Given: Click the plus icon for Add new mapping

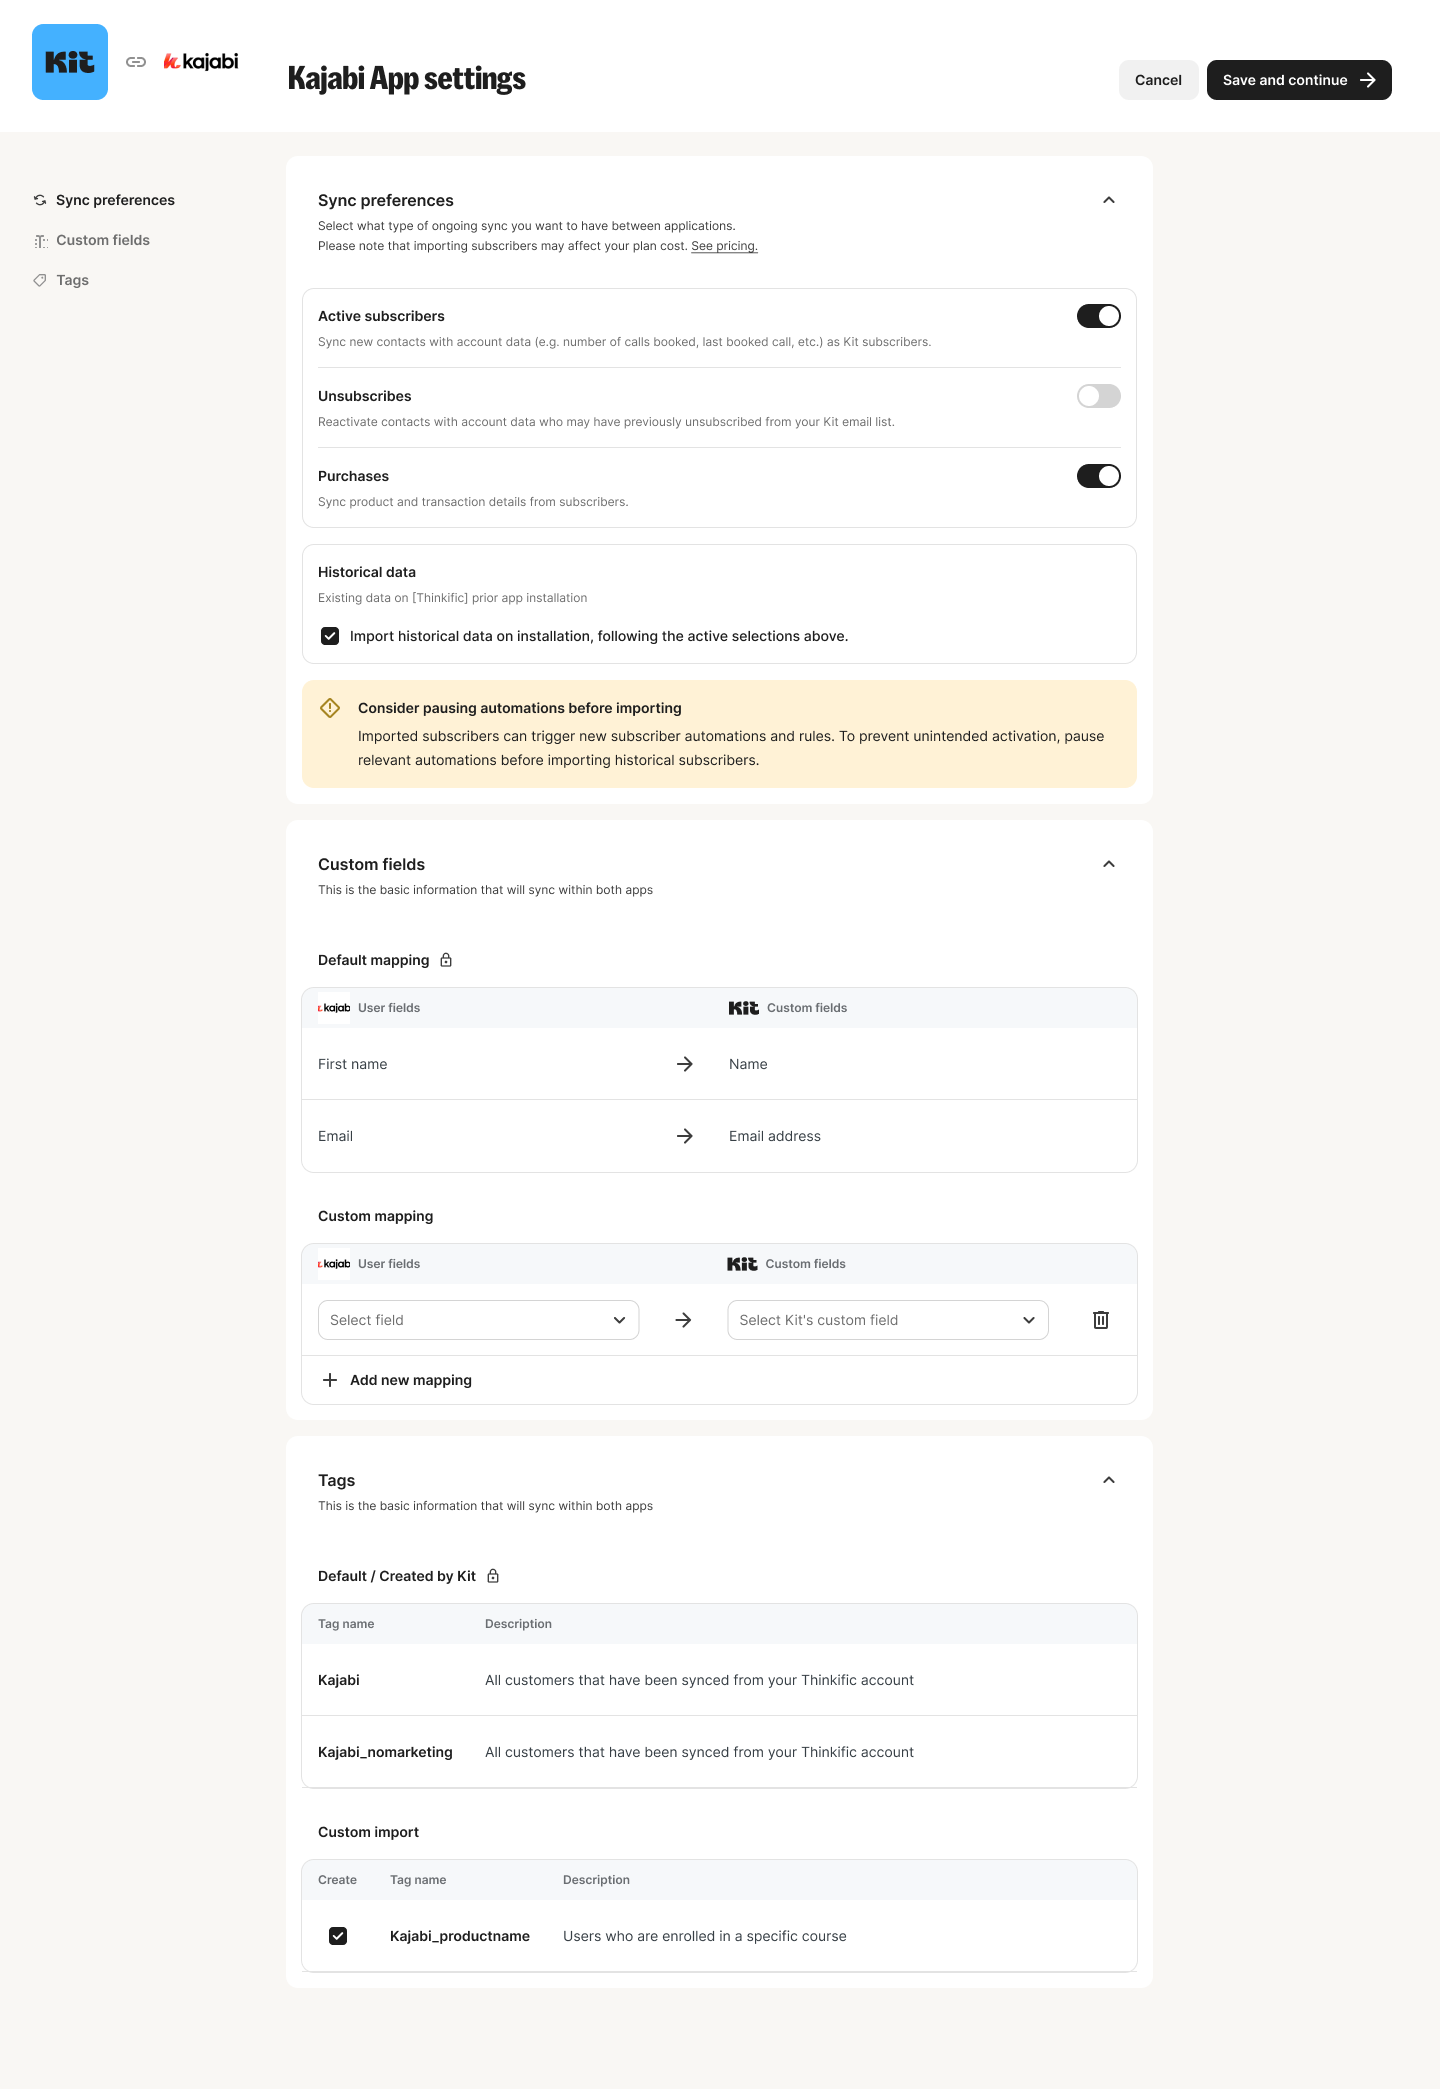Looking at the screenshot, I should click(x=329, y=1380).
